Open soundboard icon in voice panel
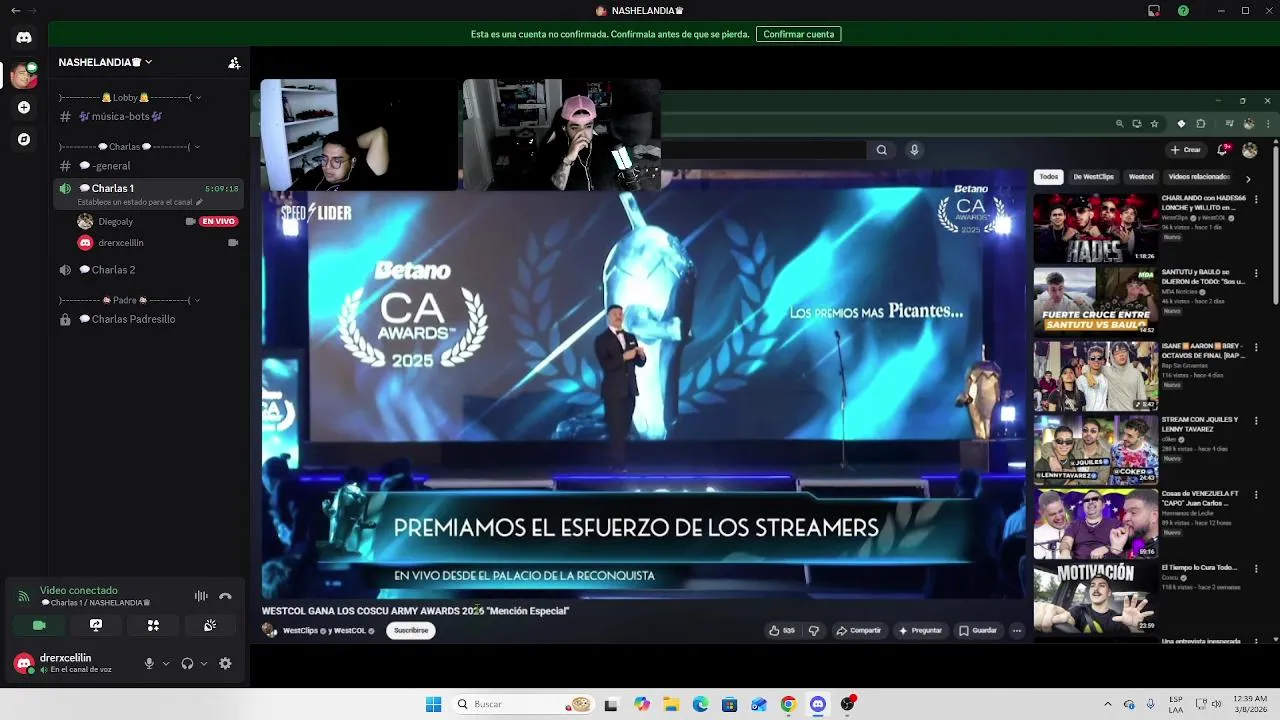Screen dimensions: 1280x720 point(210,625)
